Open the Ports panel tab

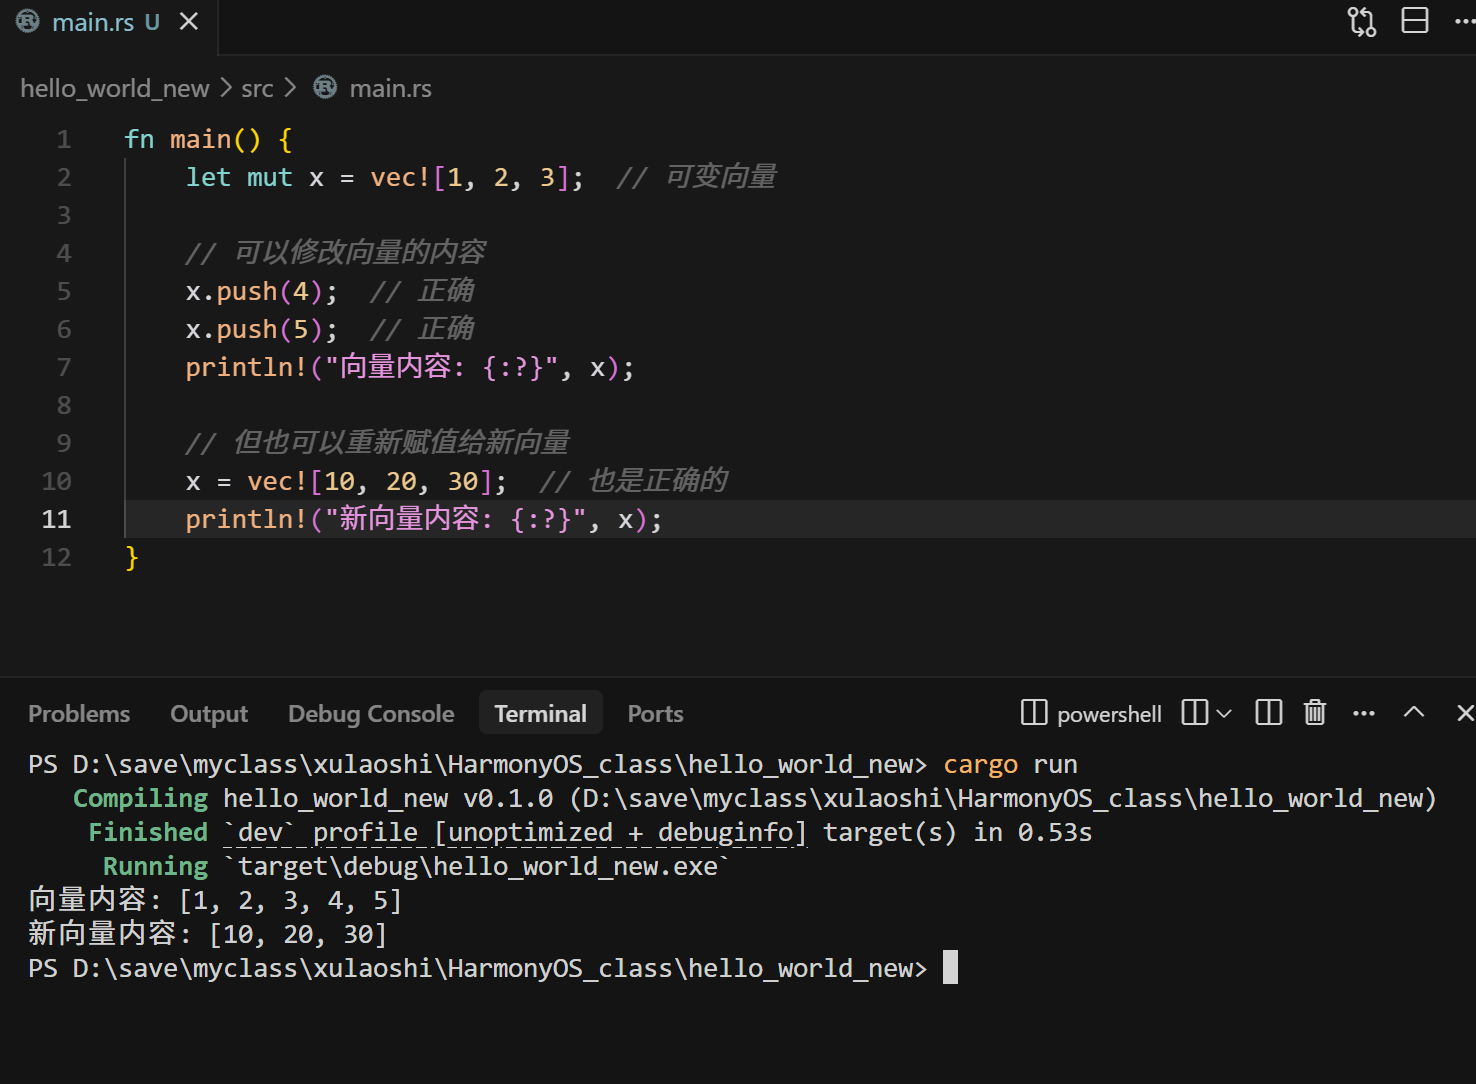pos(655,714)
